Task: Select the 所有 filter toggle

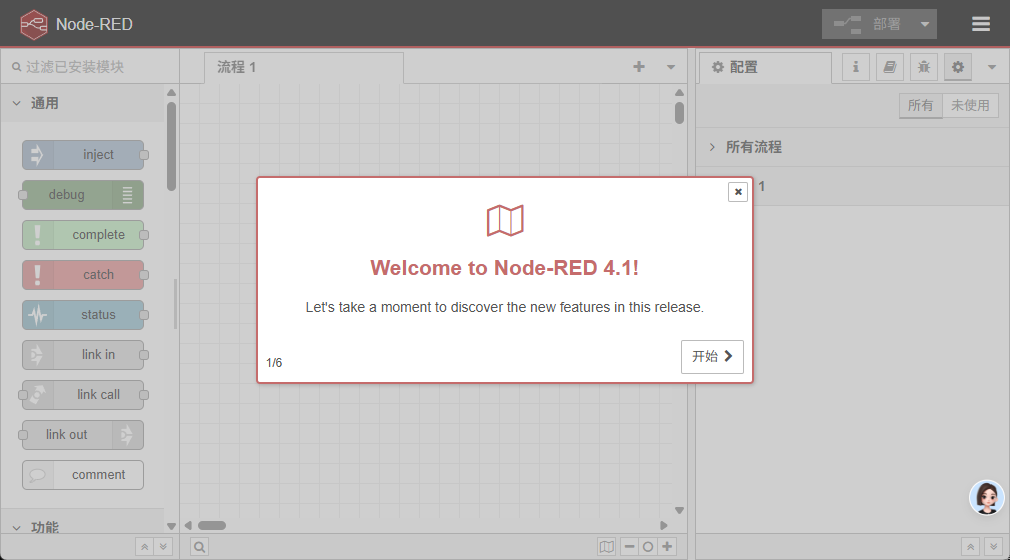Action: pos(920,105)
